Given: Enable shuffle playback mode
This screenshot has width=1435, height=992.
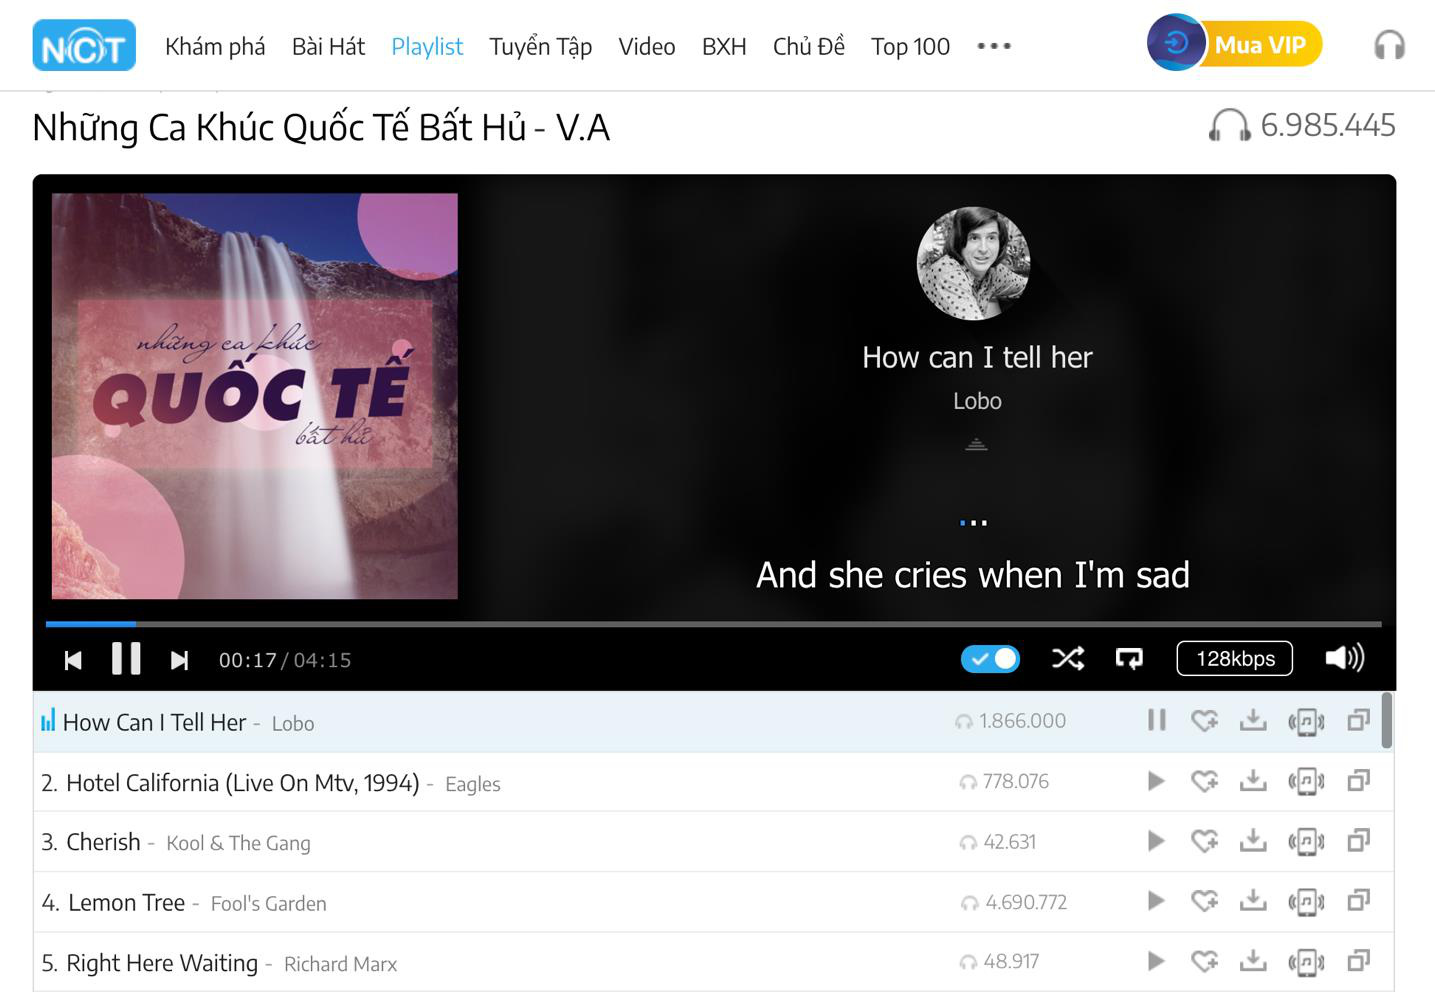Looking at the screenshot, I should coord(1068,658).
